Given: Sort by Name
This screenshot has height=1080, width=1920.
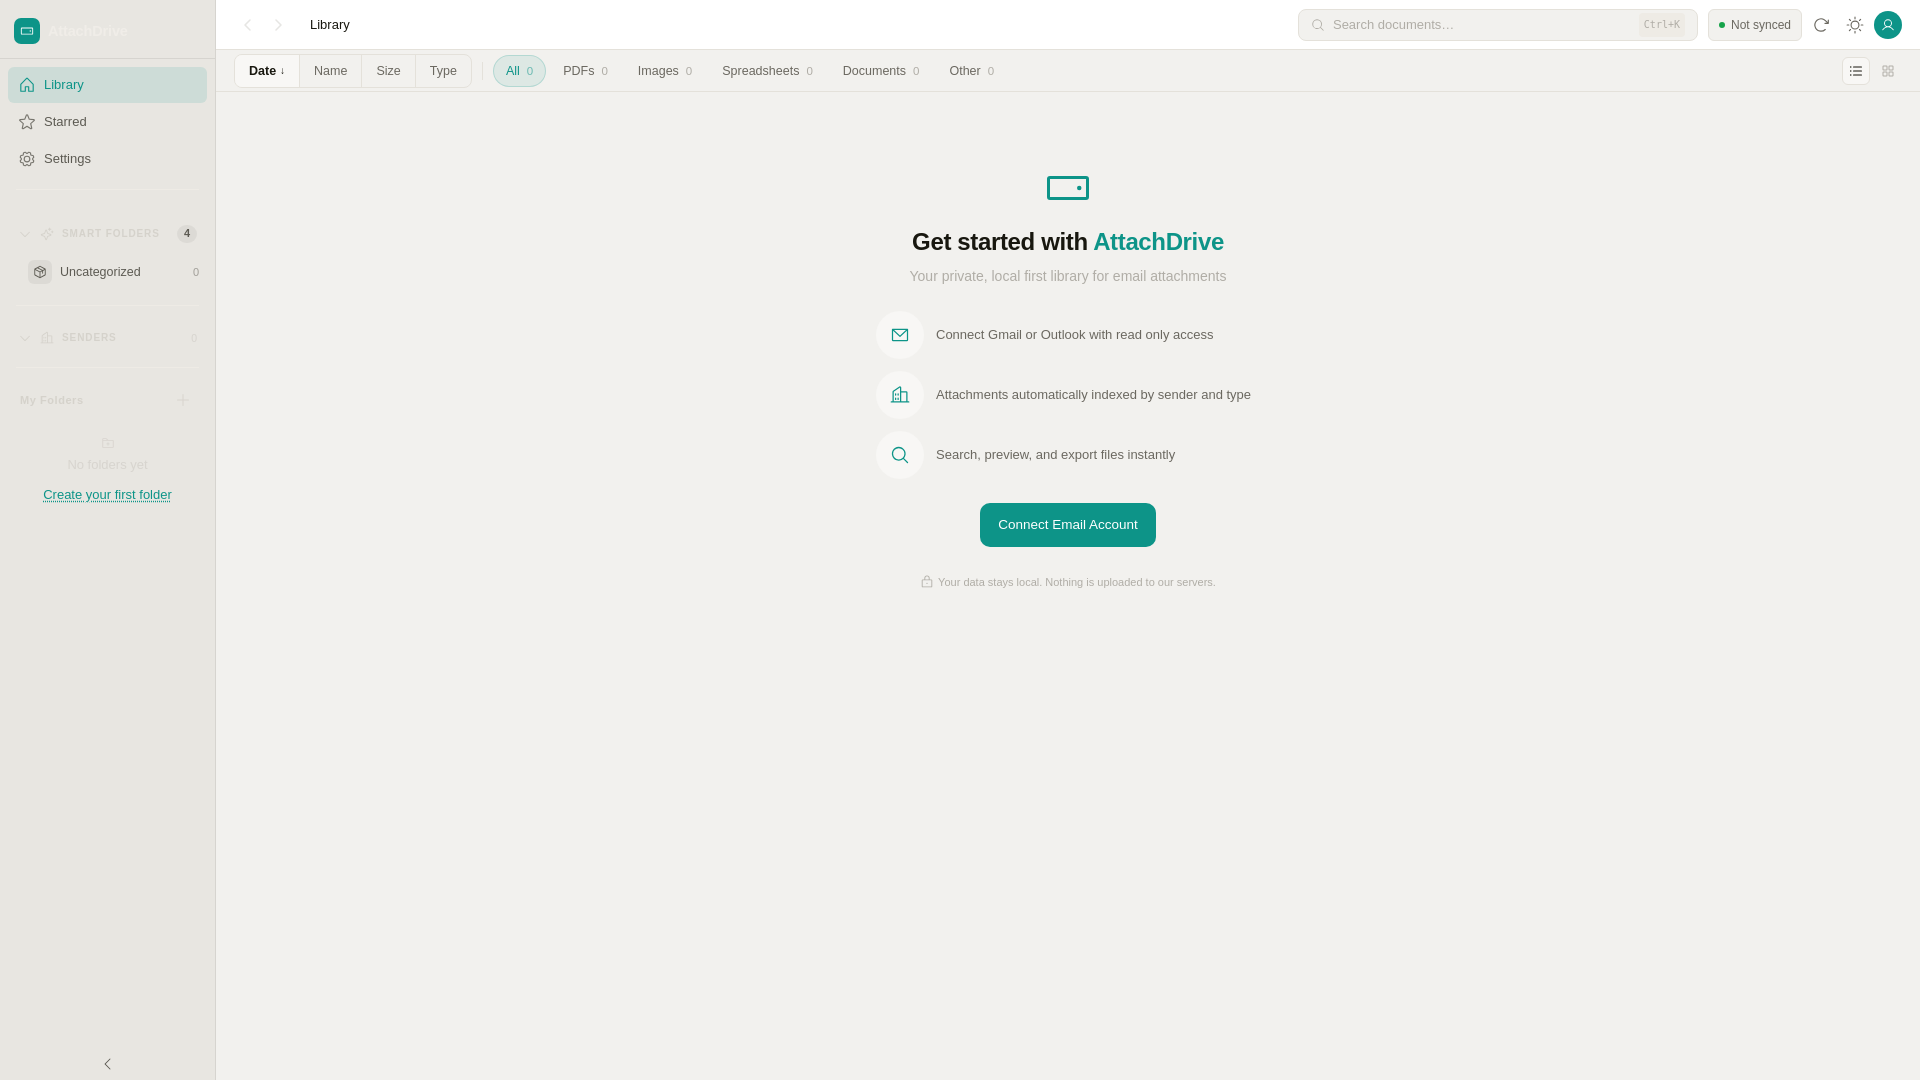Looking at the screenshot, I should tap(330, 71).
